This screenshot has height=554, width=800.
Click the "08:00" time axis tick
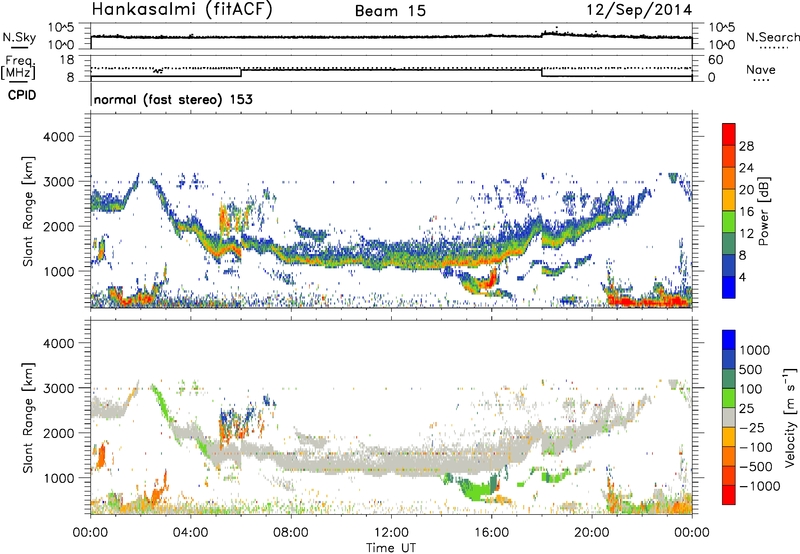coord(291,533)
